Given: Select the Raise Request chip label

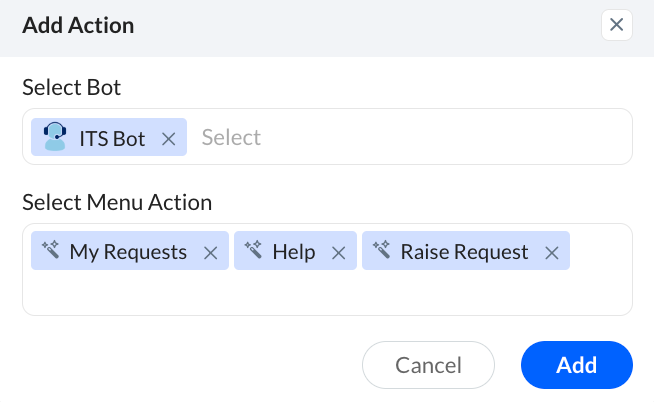Looking at the screenshot, I should 464,252.
